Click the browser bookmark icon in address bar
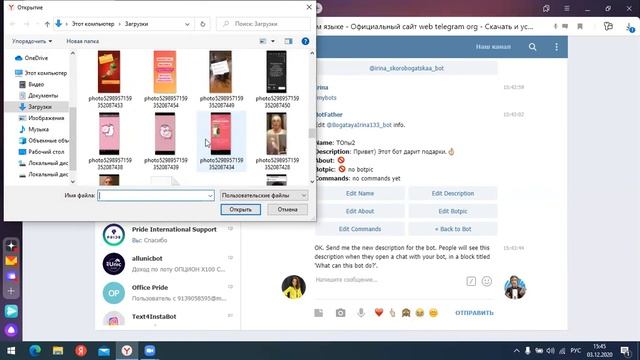The width and height of the screenshot is (640, 360). tap(580, 27)
